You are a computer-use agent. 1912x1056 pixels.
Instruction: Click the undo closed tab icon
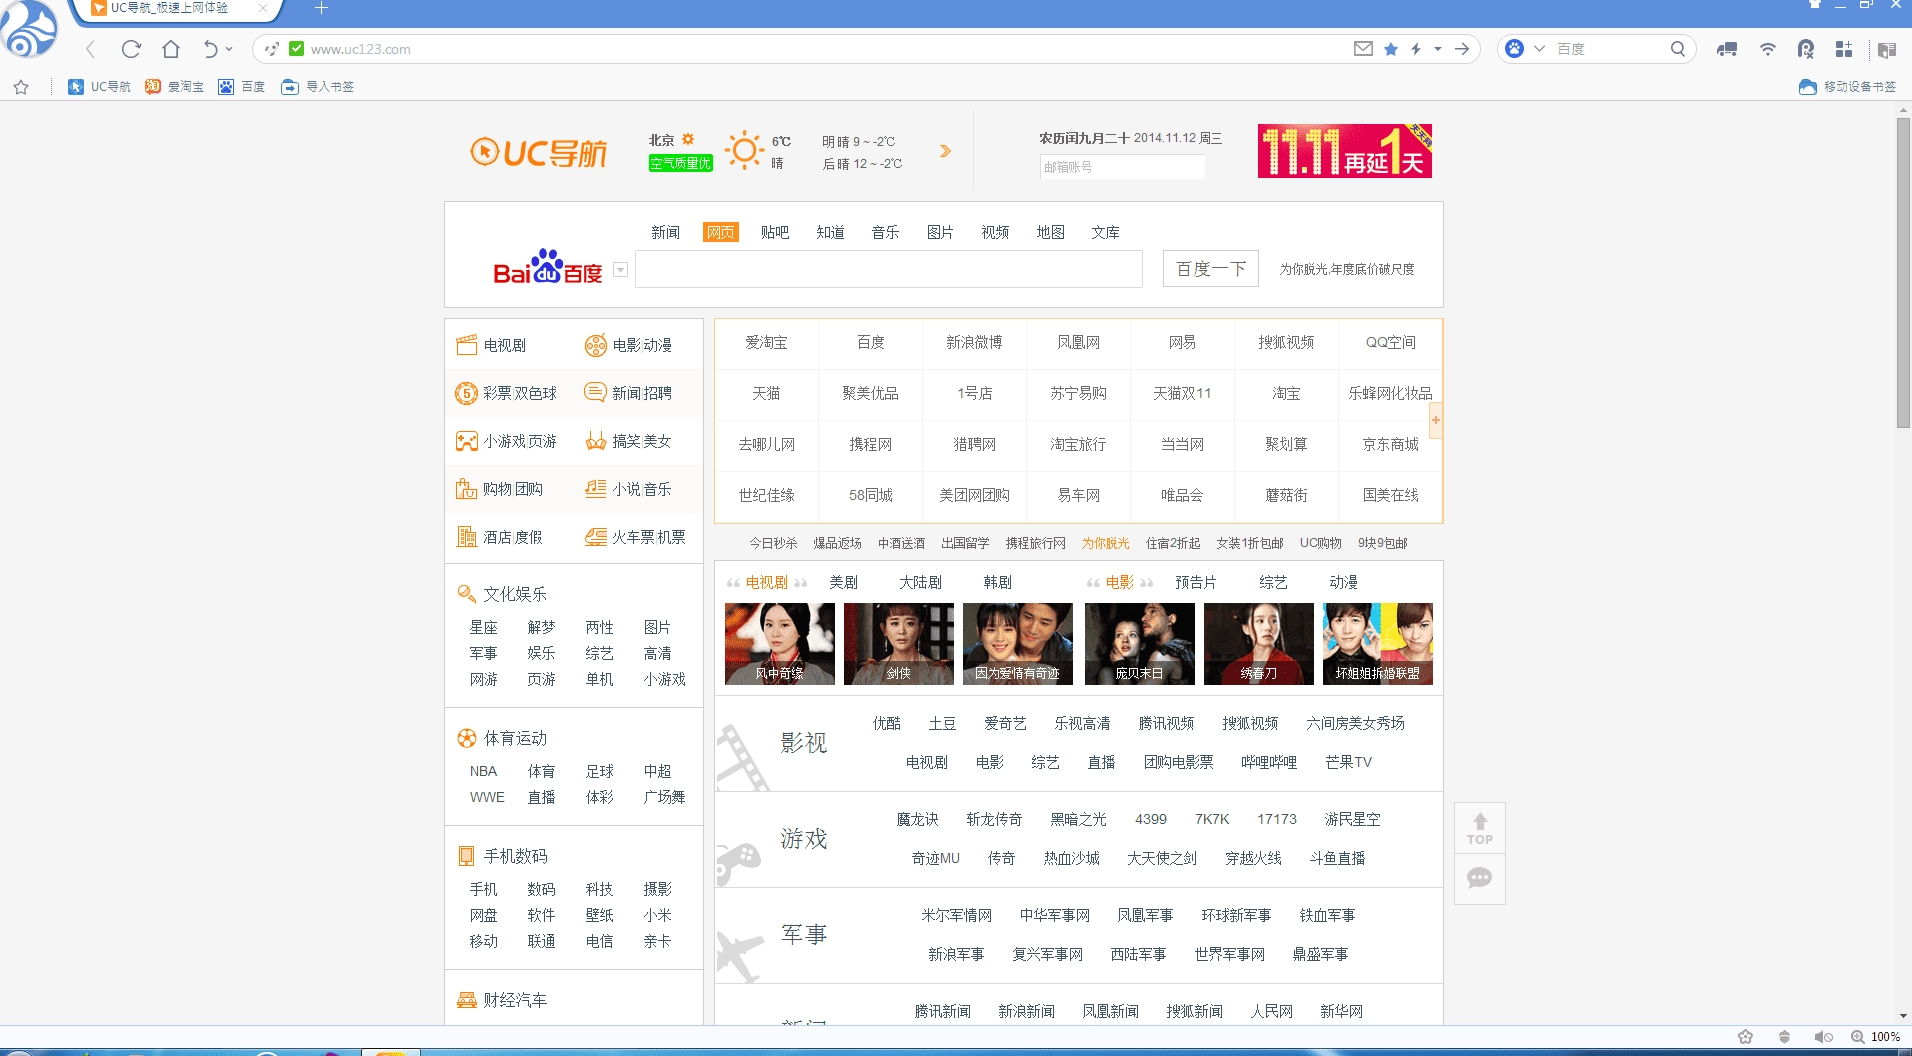(210, 49)
